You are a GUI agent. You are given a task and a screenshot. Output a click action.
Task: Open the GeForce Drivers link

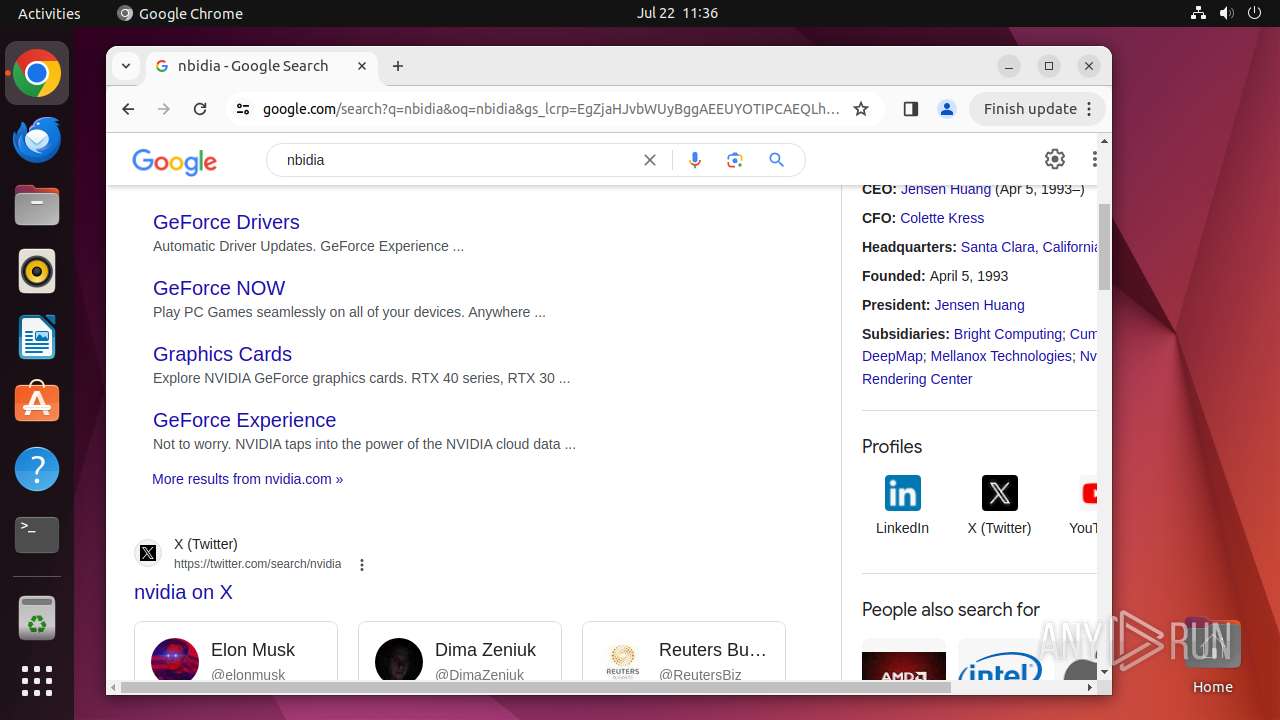[226, 222]
